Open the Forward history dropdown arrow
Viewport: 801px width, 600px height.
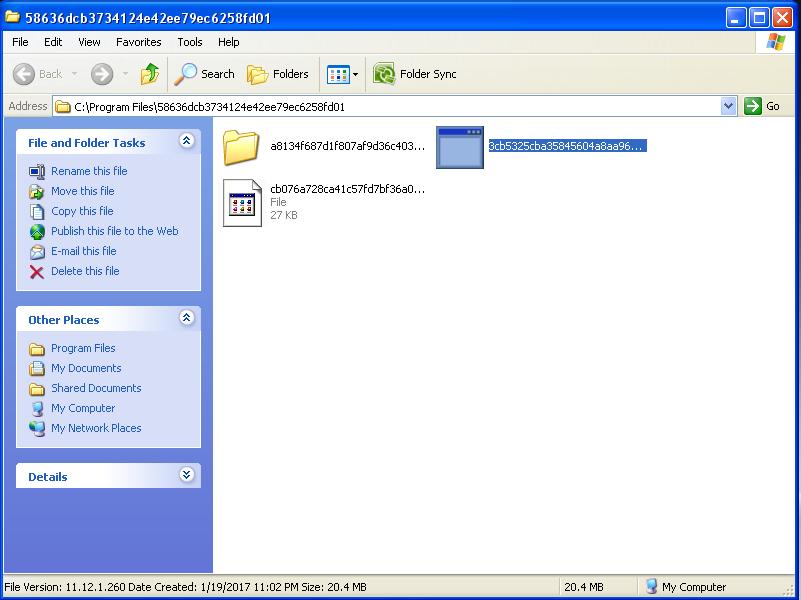point(125,74)
